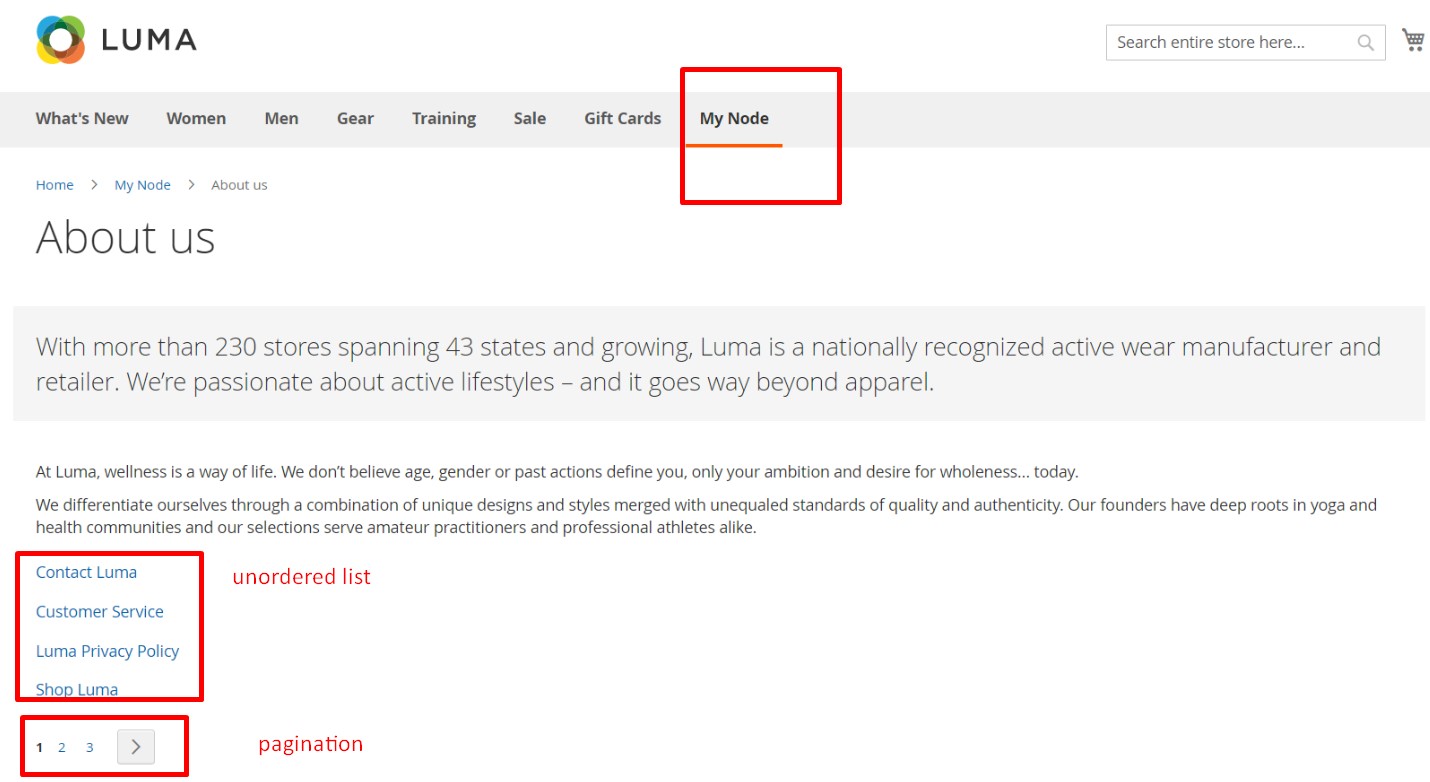Open the shopping cart icon
The height and width of the screenshot is (782, 1430).
point(1413,40)
